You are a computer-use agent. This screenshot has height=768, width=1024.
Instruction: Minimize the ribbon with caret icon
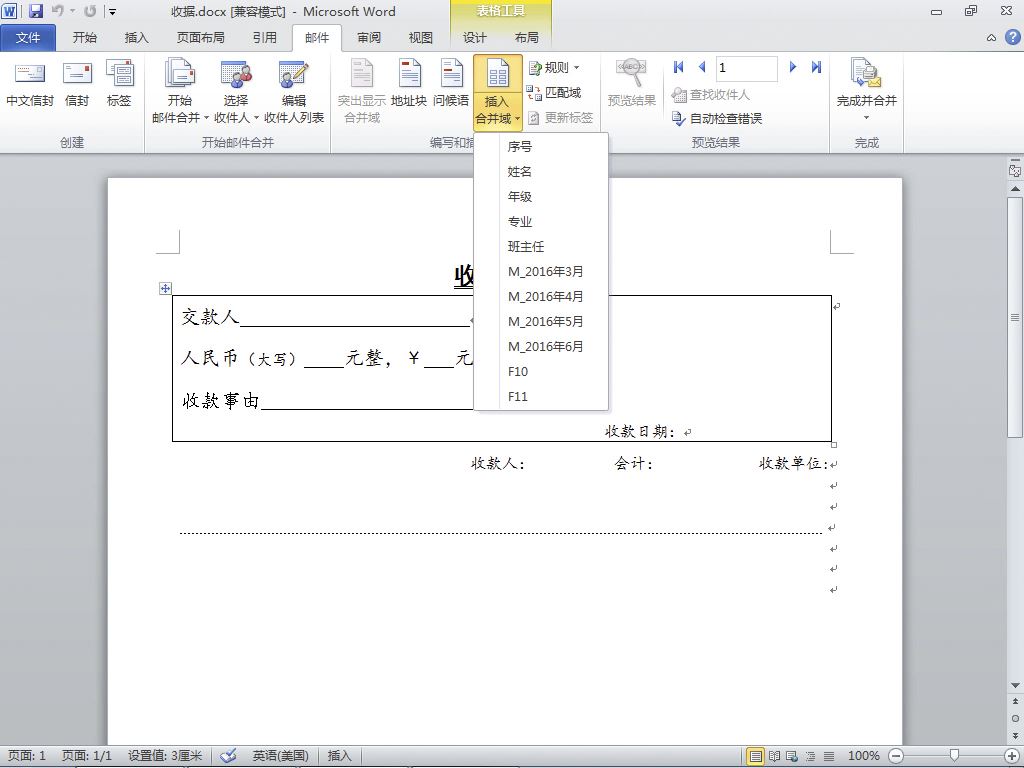tap(991, 38)
